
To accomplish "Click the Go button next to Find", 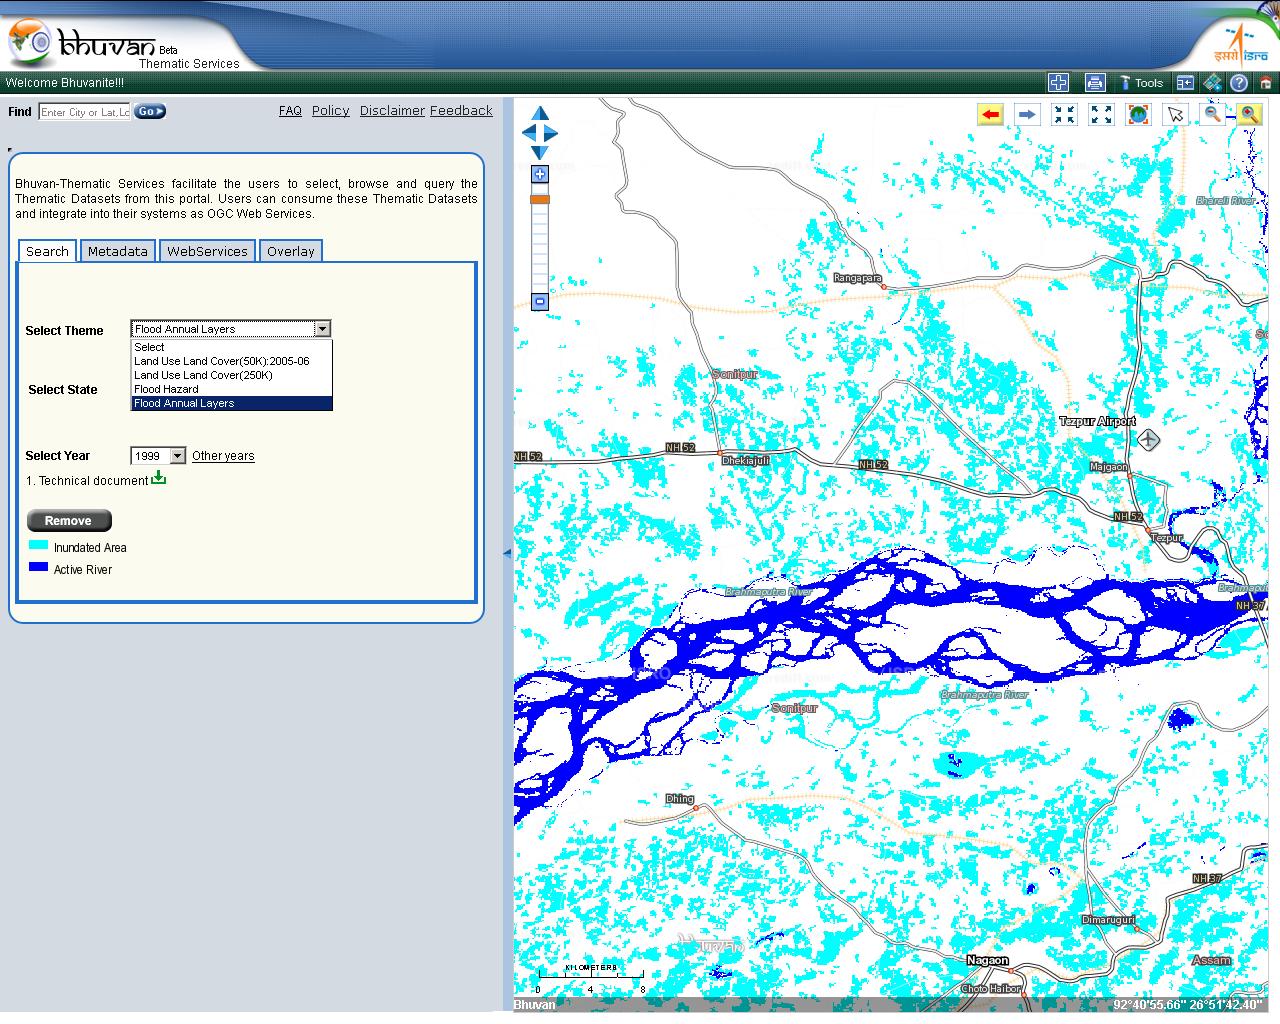I will [150, 111].
